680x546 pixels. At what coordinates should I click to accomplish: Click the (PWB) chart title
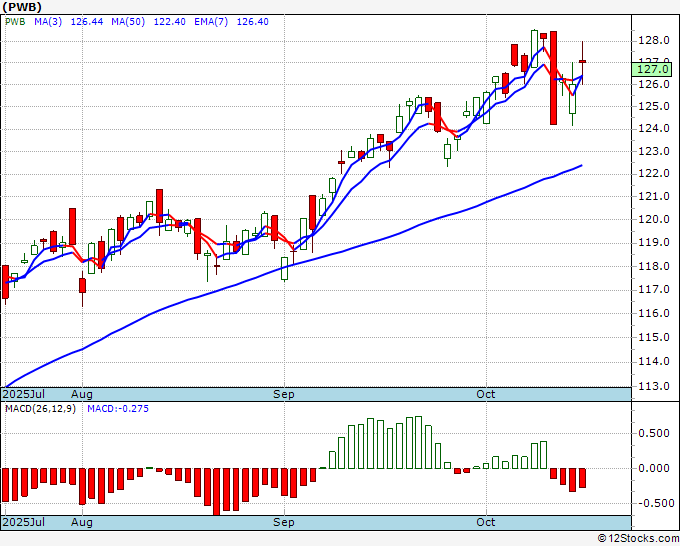(22, 7)
